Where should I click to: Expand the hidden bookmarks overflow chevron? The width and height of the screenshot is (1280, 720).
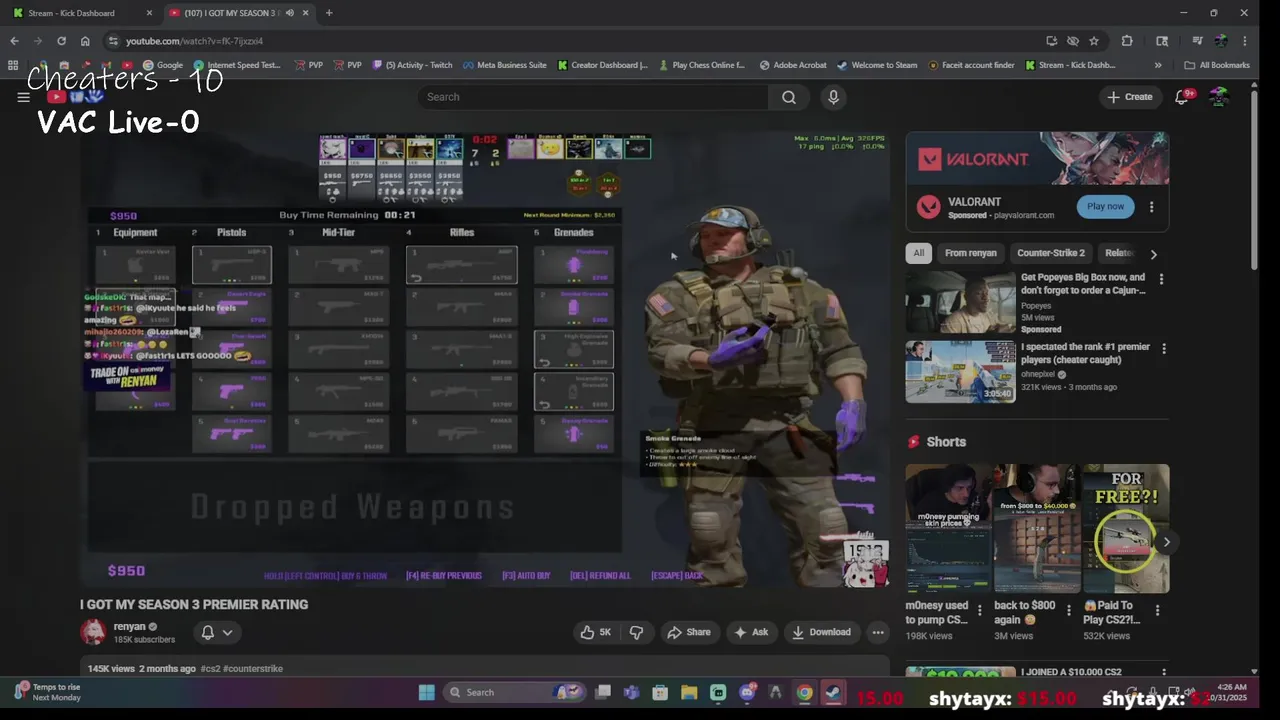pos(1158,65)
